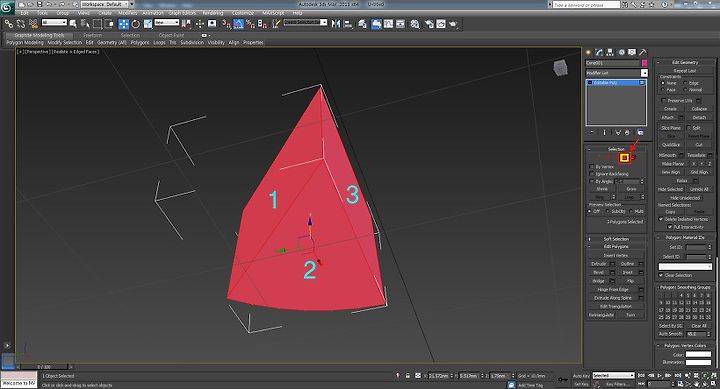
Task: Toggle Delete Isolated Vertices checkbox
Action: 661,219
